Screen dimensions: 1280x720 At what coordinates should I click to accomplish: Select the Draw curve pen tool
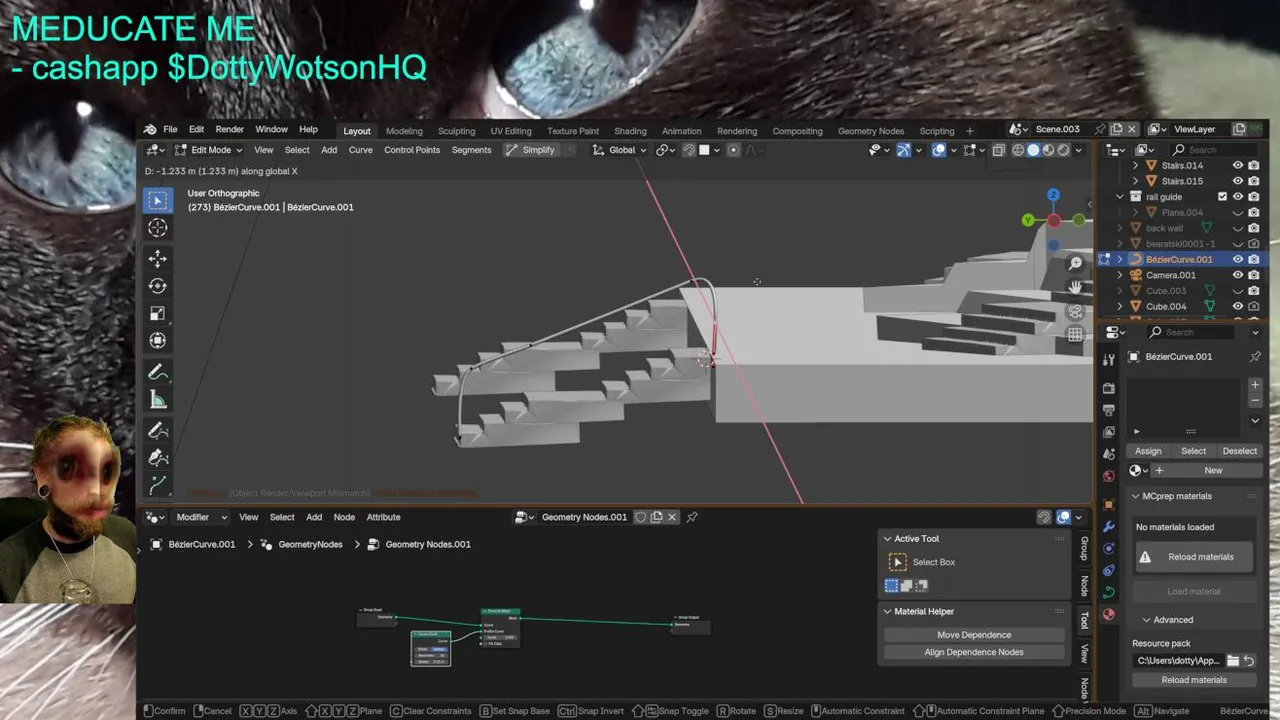tap(158, 431)
